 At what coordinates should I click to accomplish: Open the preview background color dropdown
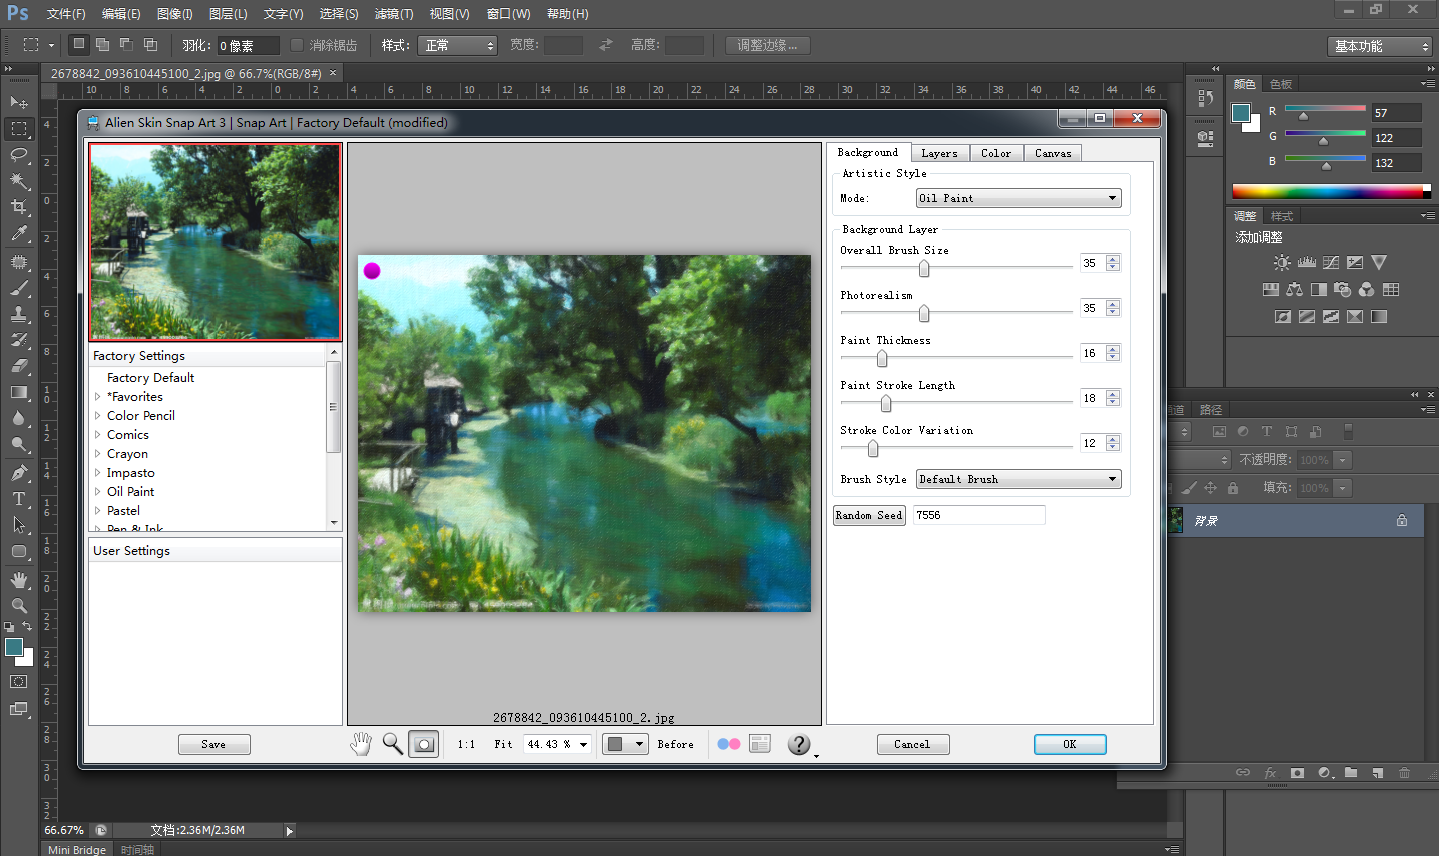pyautogui.click(x=625, y=744)
